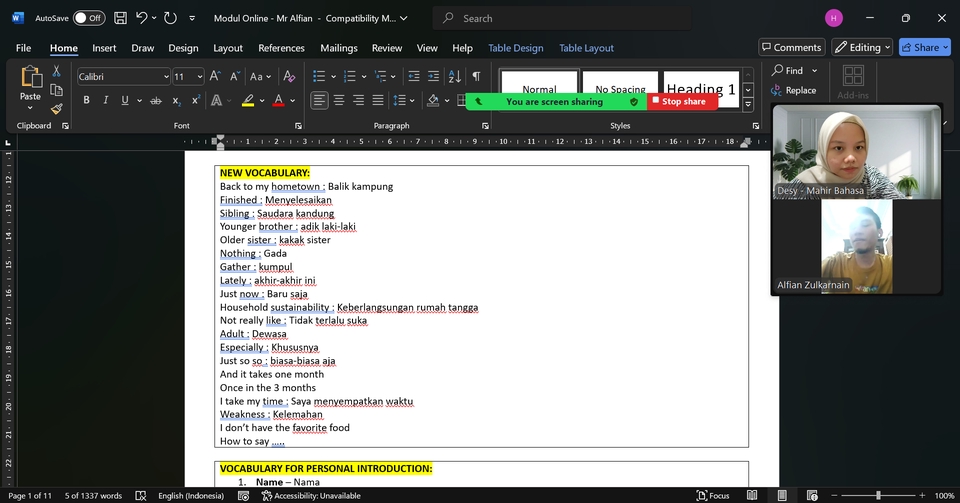Click the Search box in title bar
This screenshot has height=503, width=960.
coord(562,18)
